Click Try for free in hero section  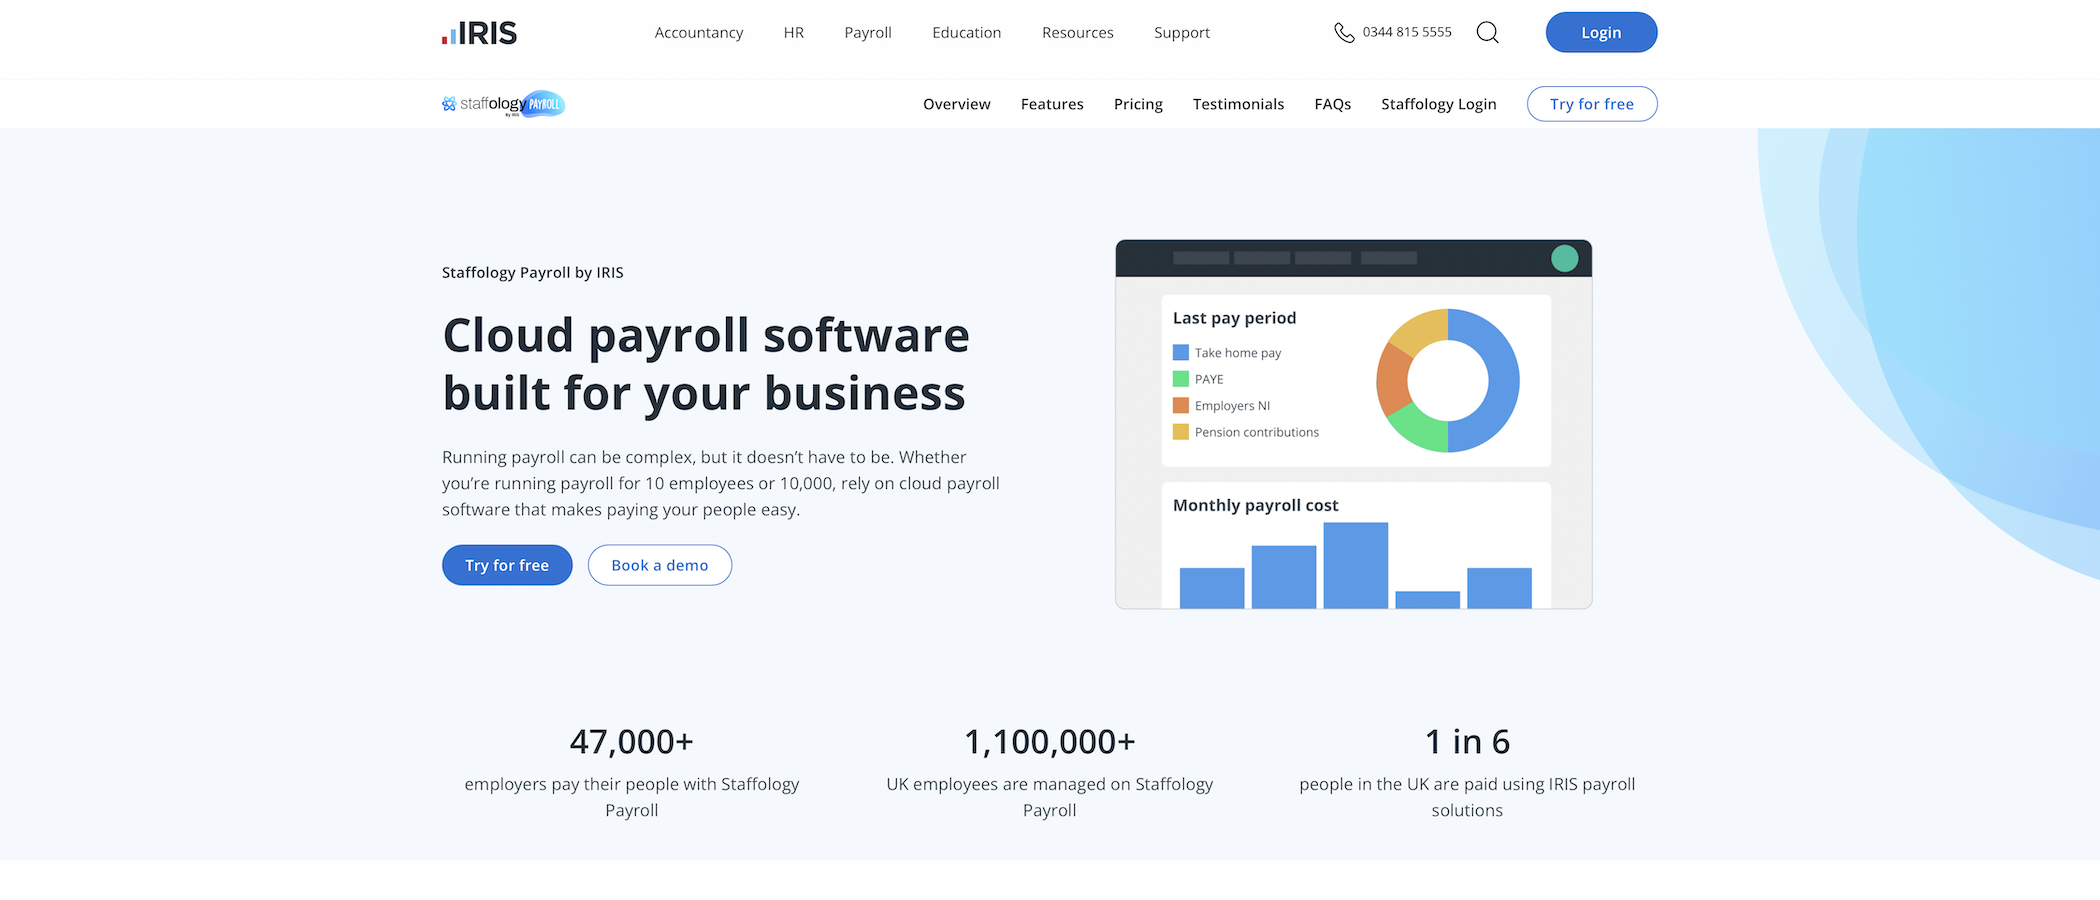[507, 565]
